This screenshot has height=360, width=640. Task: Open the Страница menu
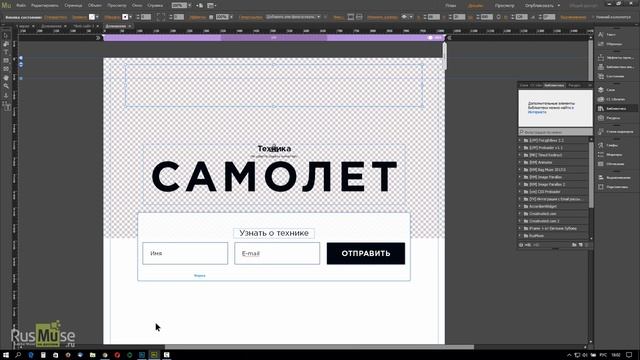pos(73,6)
